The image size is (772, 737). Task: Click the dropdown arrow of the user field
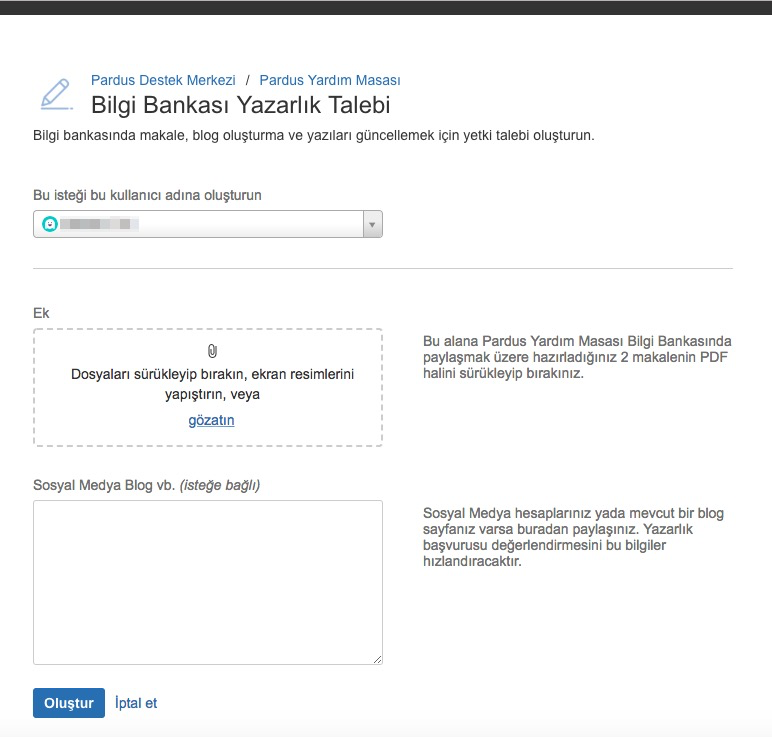[372, 224]
